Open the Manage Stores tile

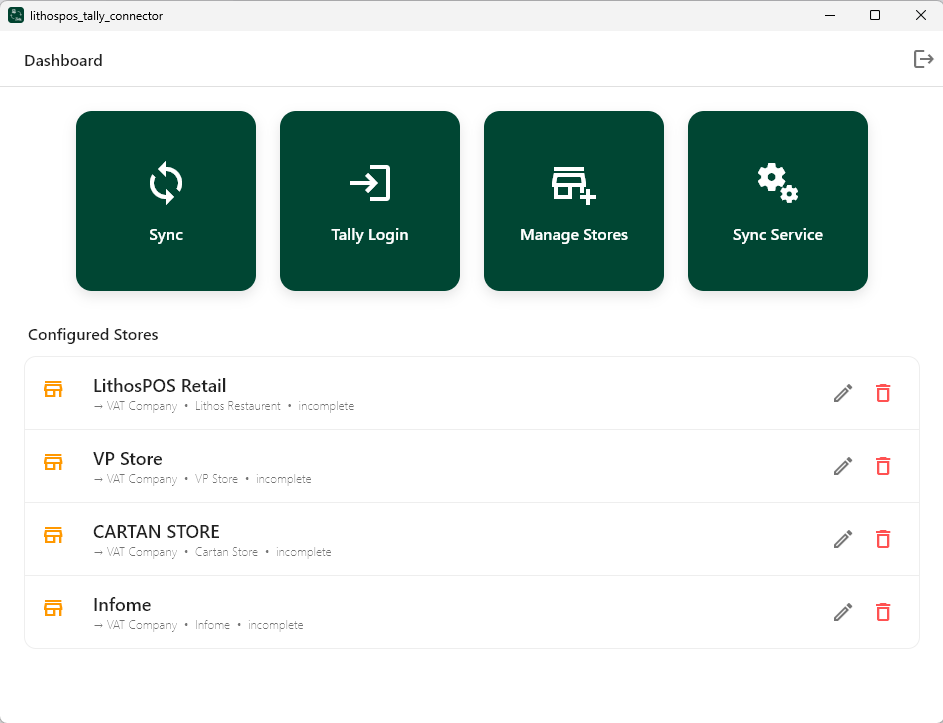pyautogui.click(x=574, y=201)
